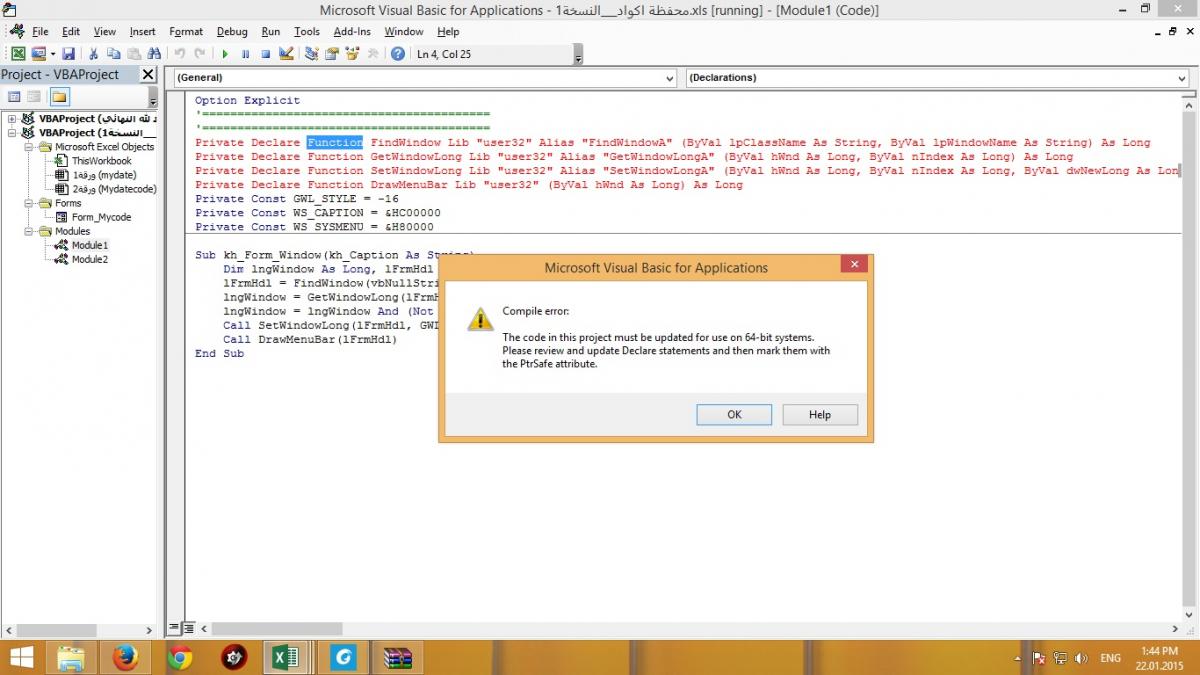Open the Tools menu

tap(307, 32)
